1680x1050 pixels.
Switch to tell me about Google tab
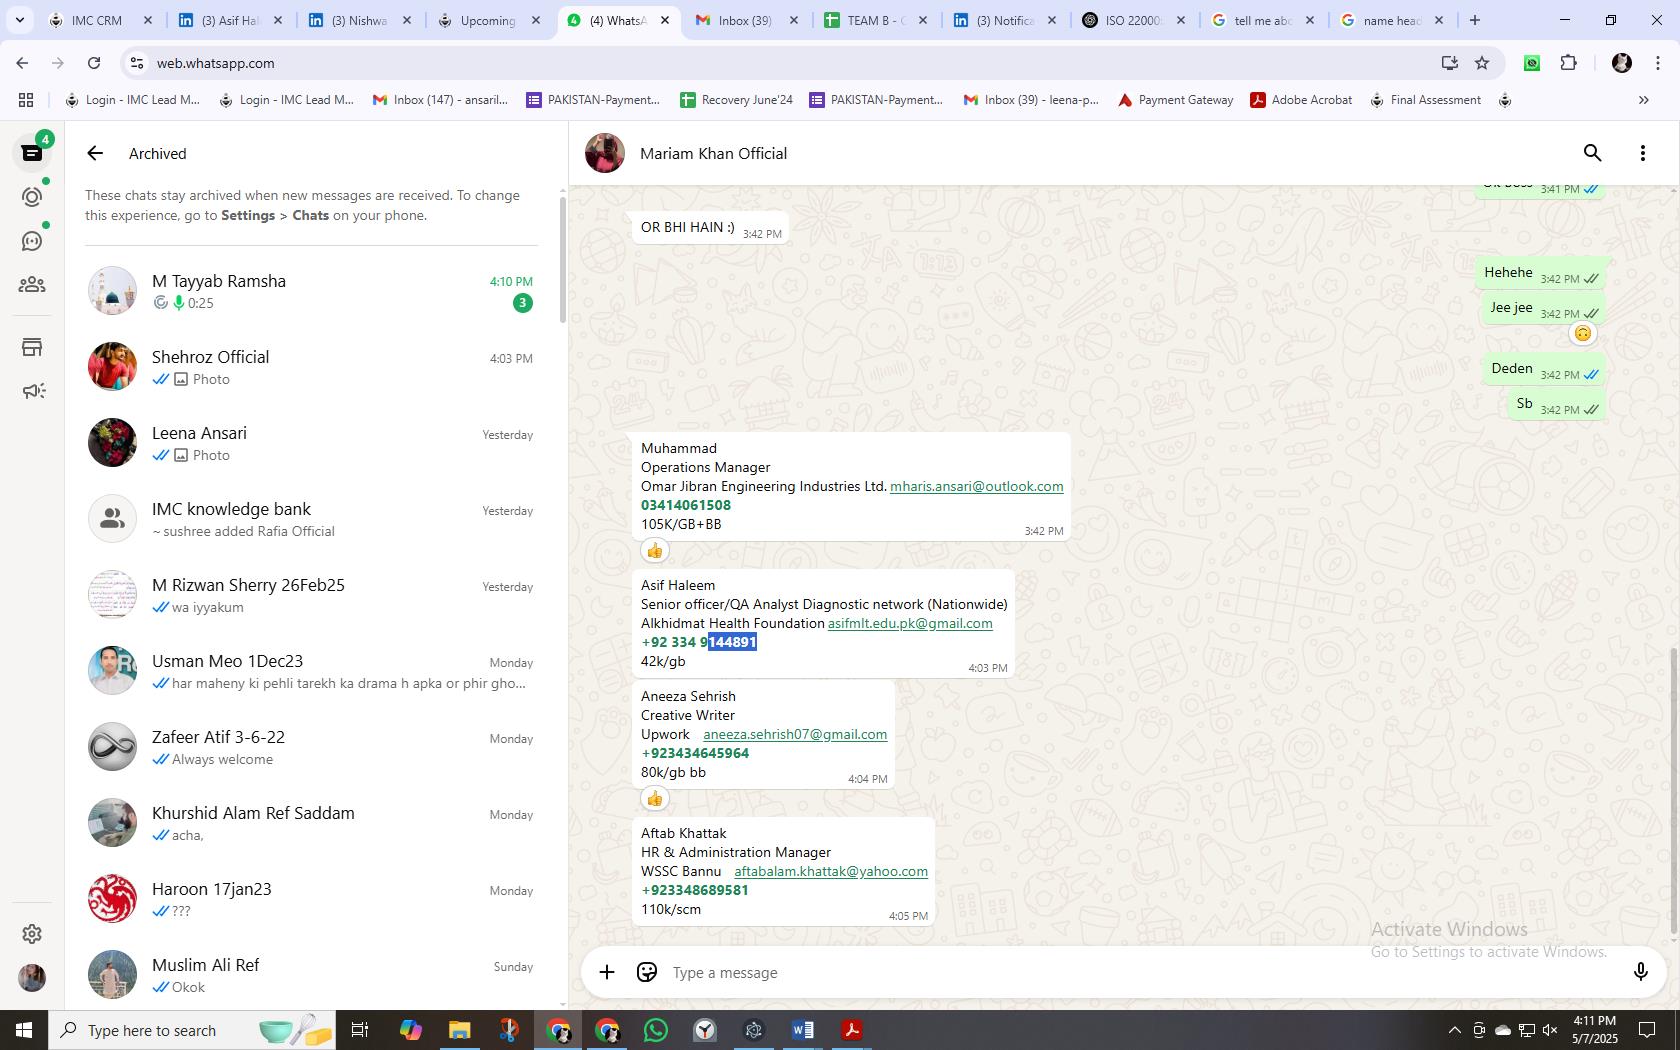click(x=1264, y=20)
